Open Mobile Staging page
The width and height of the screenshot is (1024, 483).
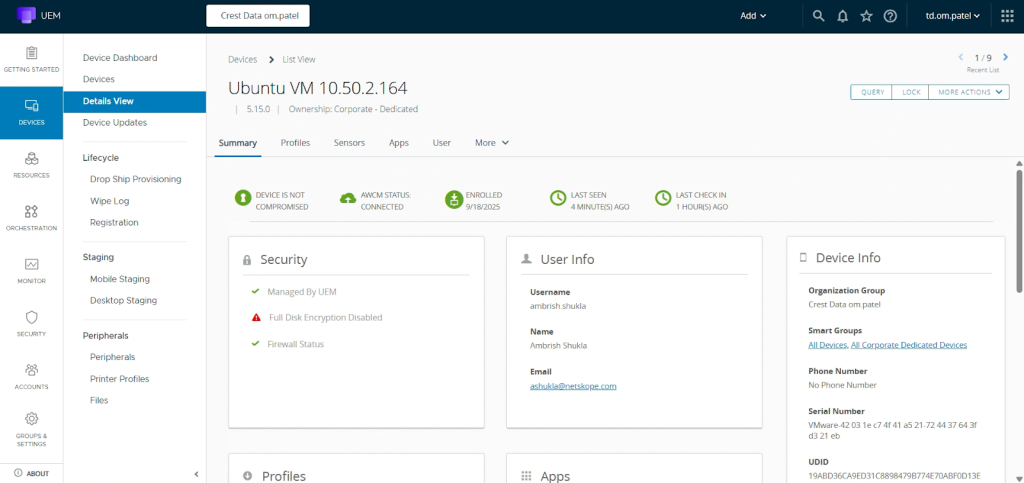click(x=120, y=279)
